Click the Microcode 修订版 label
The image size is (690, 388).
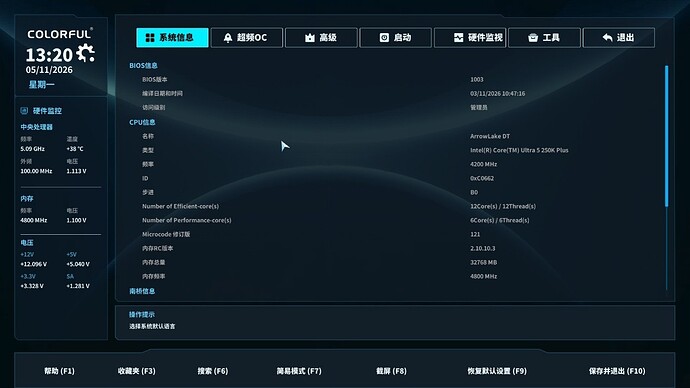coord(166,234)
